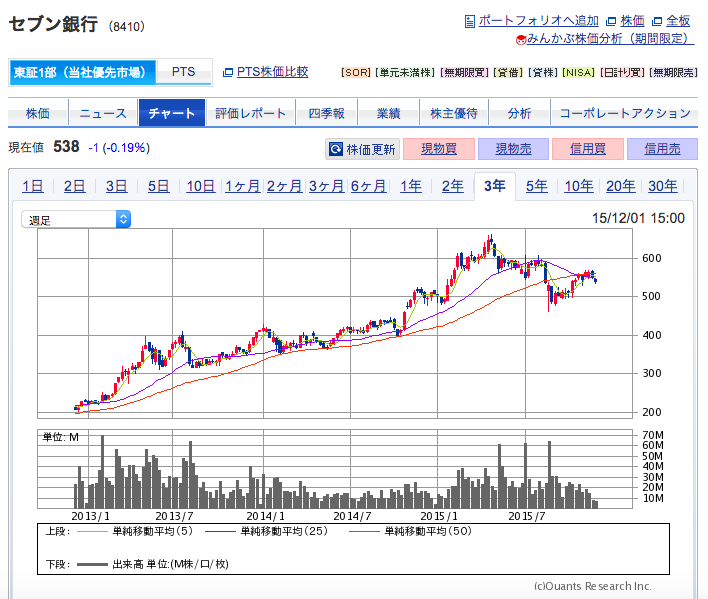Select the チャート tab
708x599 pixels.
pos(172,113)
